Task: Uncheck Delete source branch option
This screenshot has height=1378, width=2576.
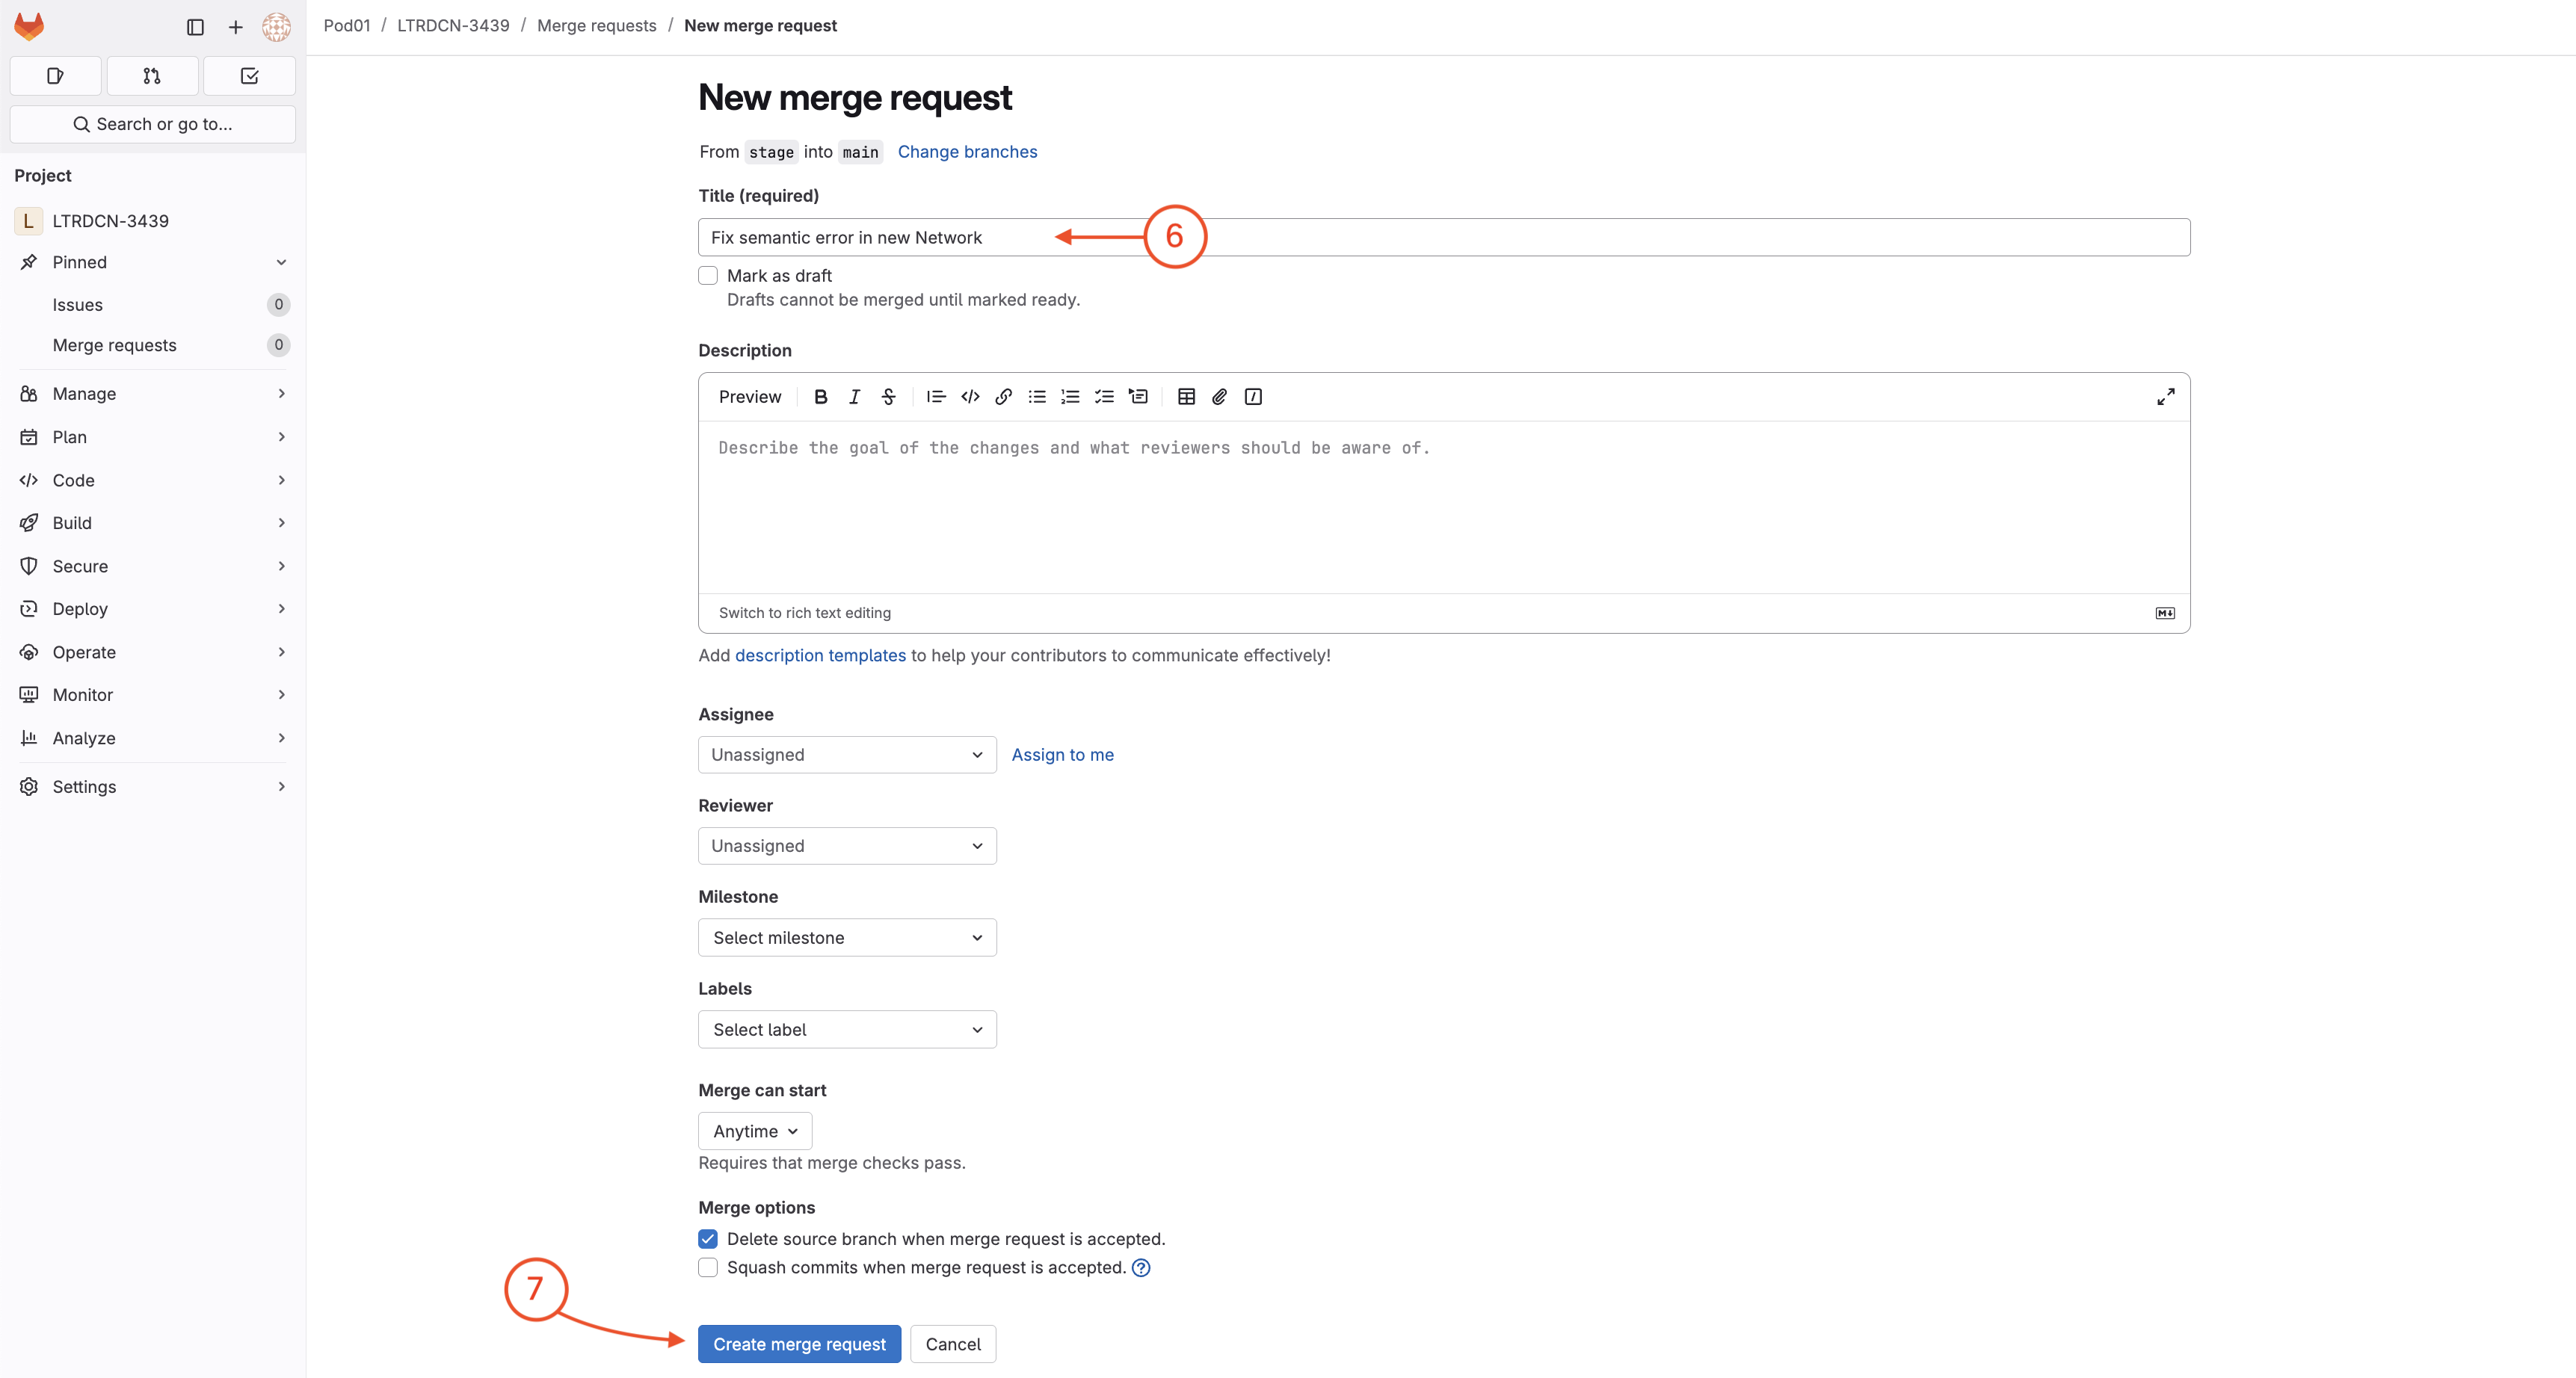Action: click(708, 1239)
